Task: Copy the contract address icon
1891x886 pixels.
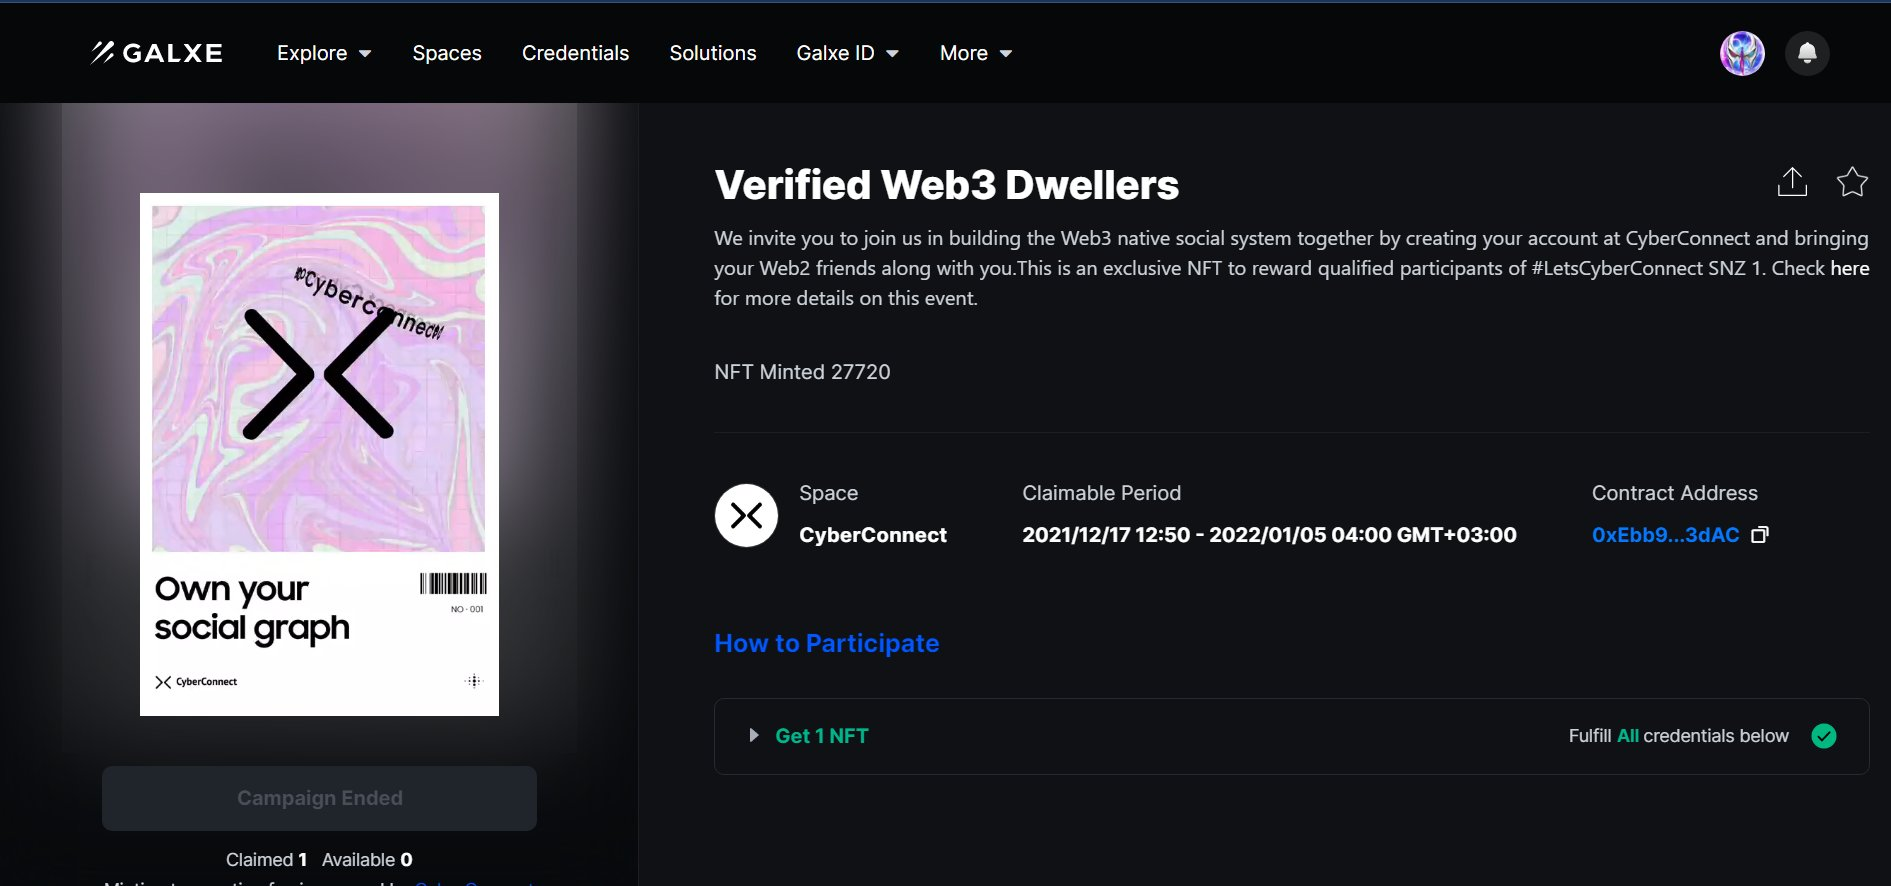Action: coord(1760,535)
